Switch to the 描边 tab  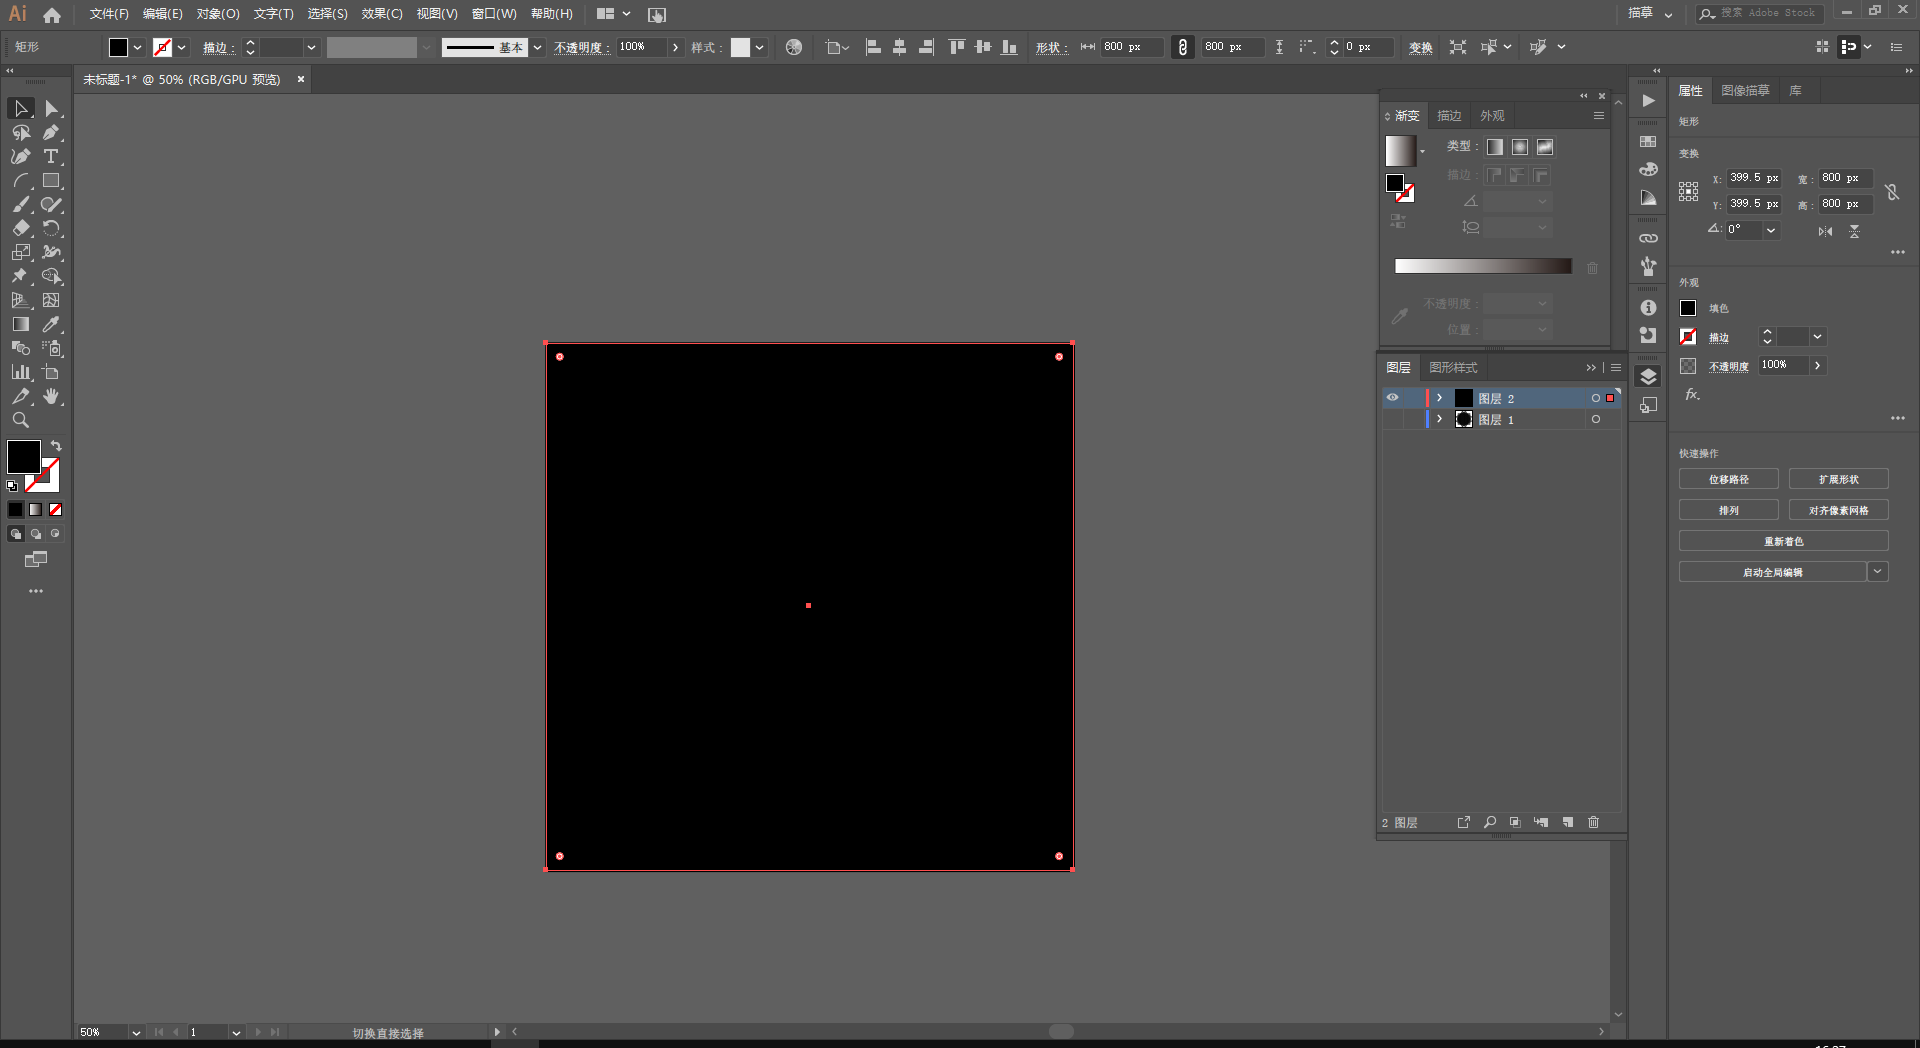pyautogui.click(x=1449, y=116)
